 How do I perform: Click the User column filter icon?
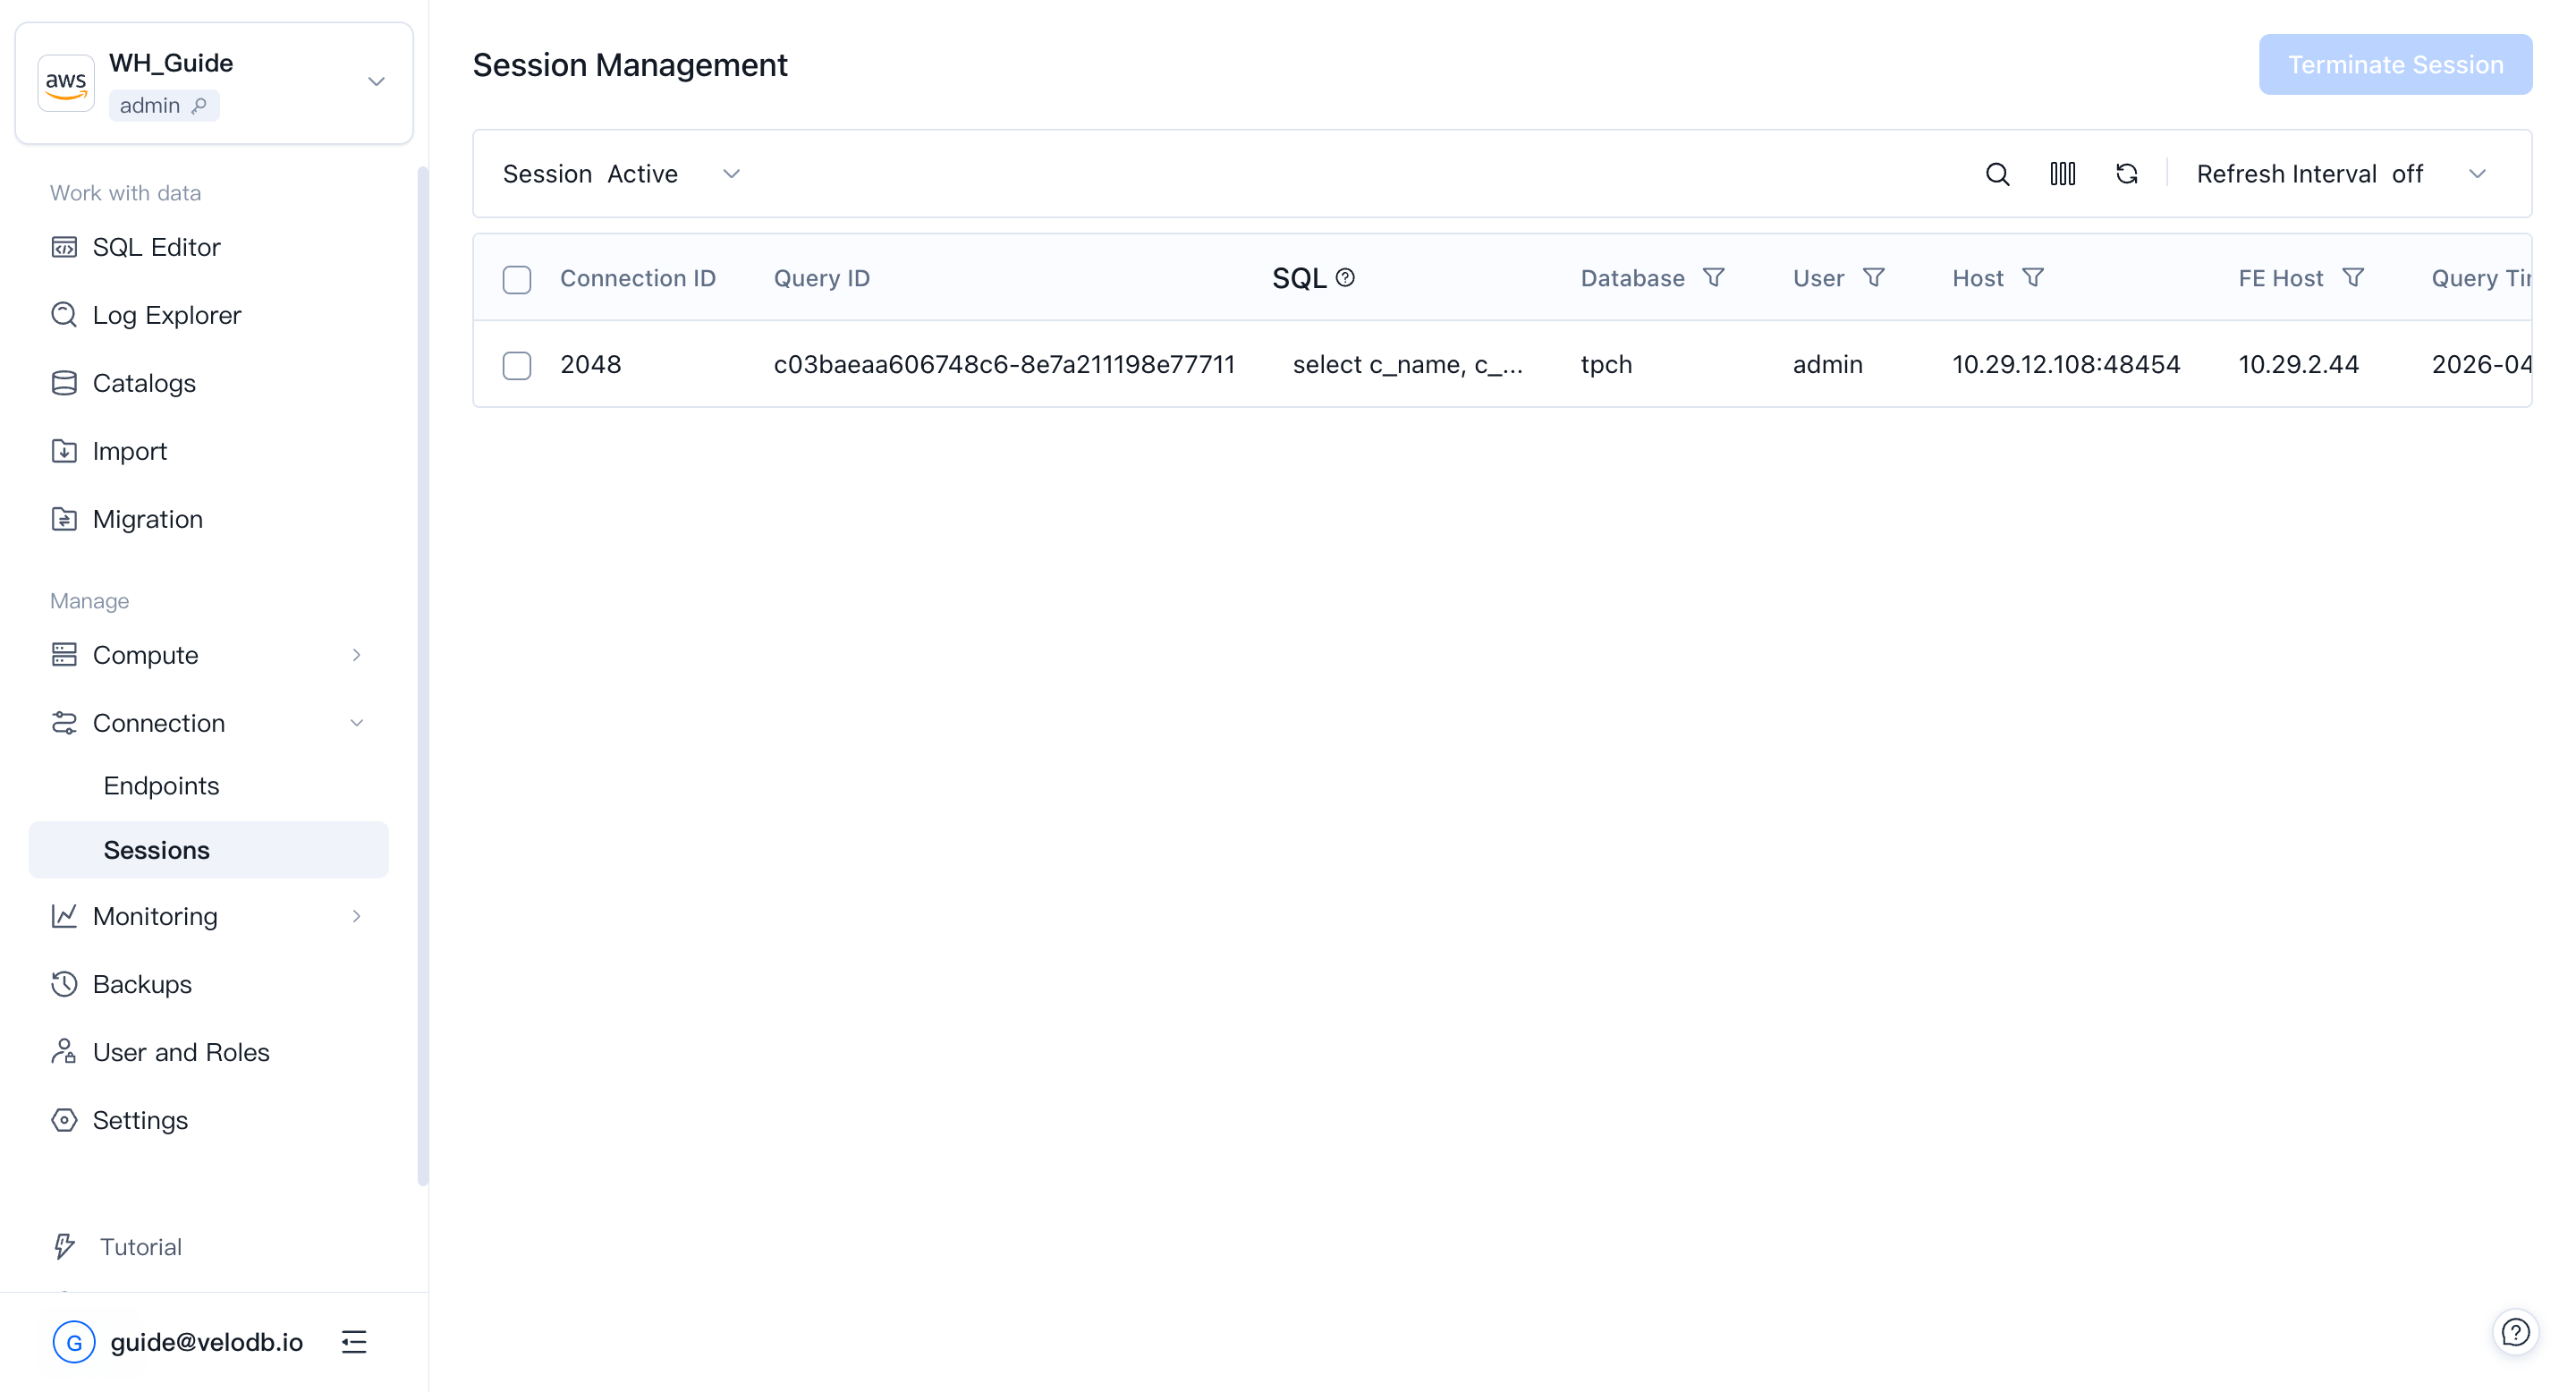click(1873, 278)
